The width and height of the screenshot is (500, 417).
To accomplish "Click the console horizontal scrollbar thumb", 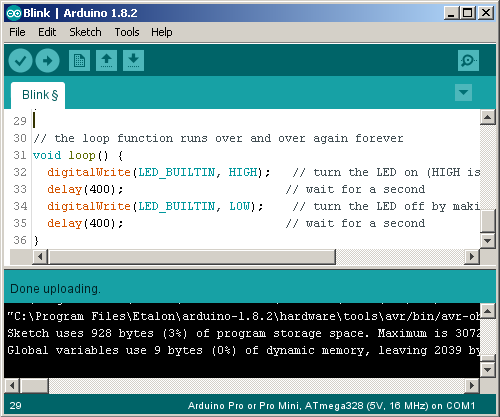I will 35,386.
